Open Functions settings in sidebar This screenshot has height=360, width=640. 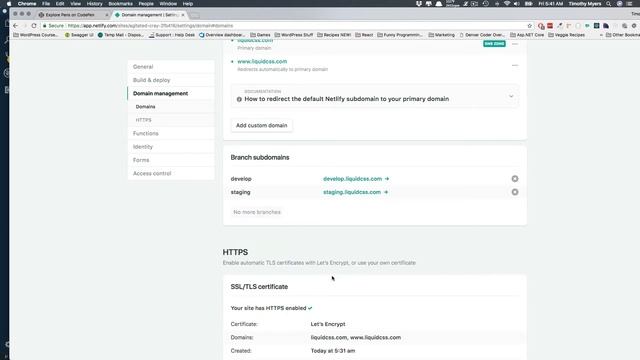coord(171,133)
